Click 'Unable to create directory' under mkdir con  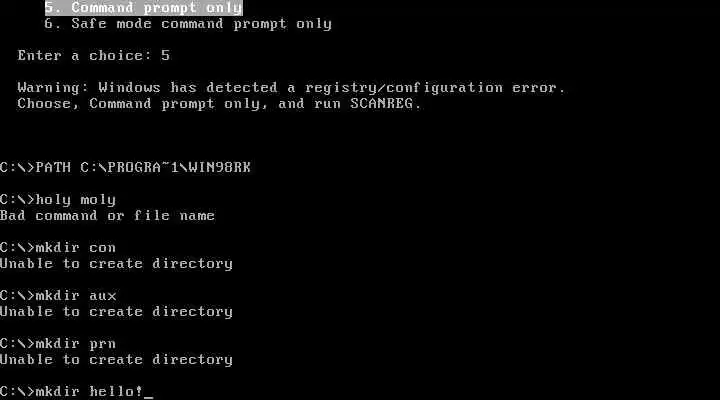117,264
